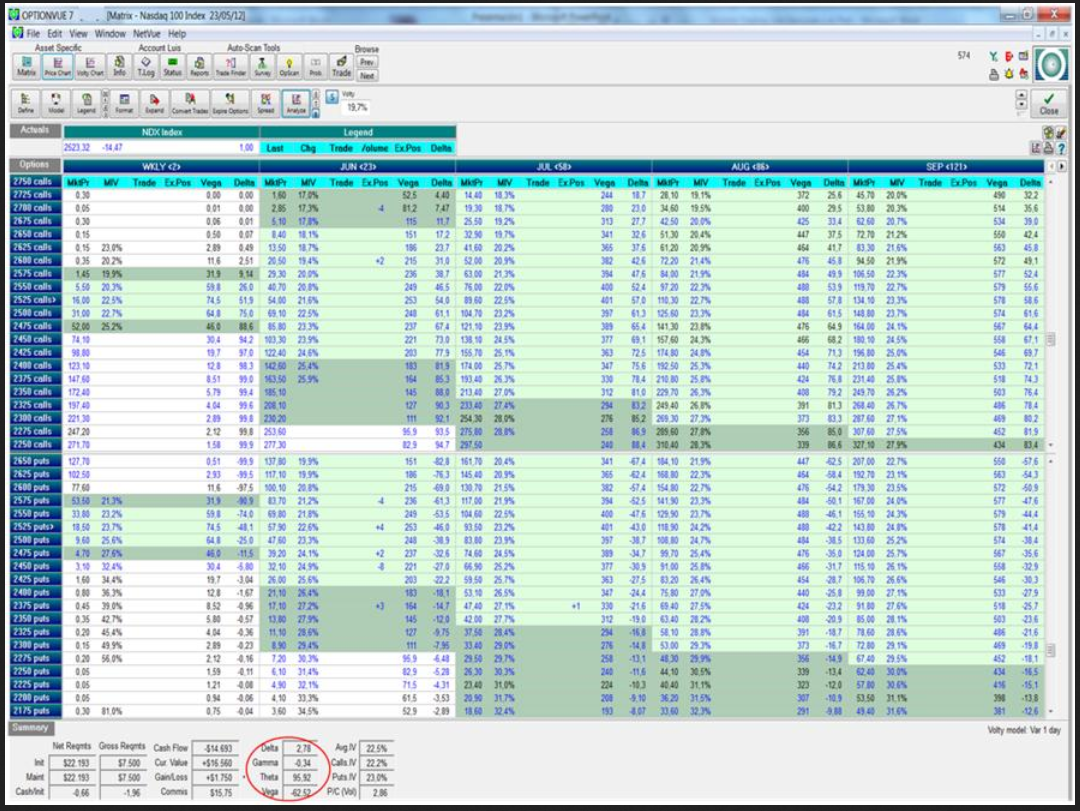Open the OpScan scanner
The image size is (1080, 811).
coord(289,66)
